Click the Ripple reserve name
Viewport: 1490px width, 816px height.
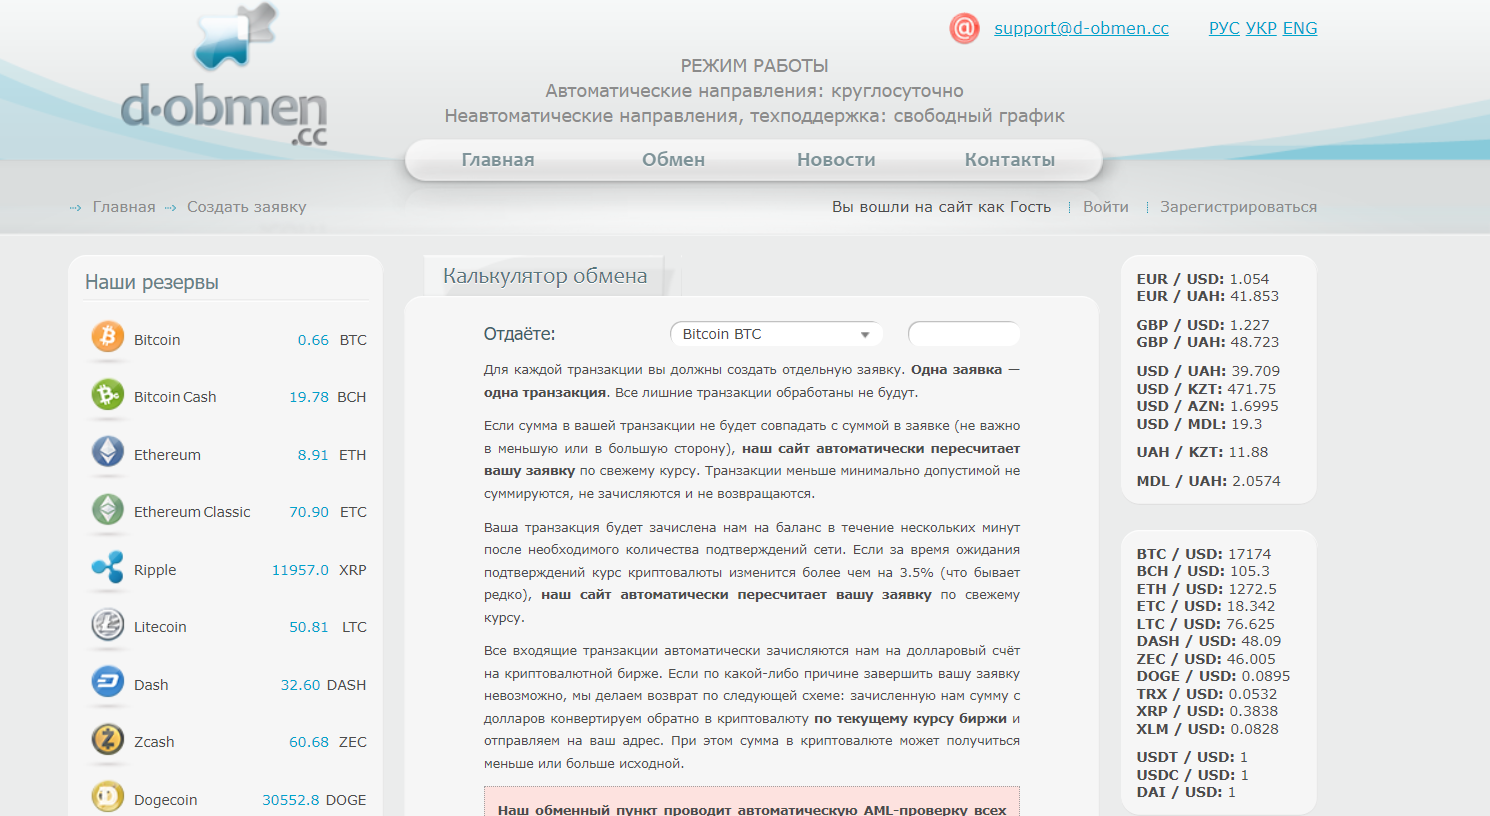click(x=155, y=570)
